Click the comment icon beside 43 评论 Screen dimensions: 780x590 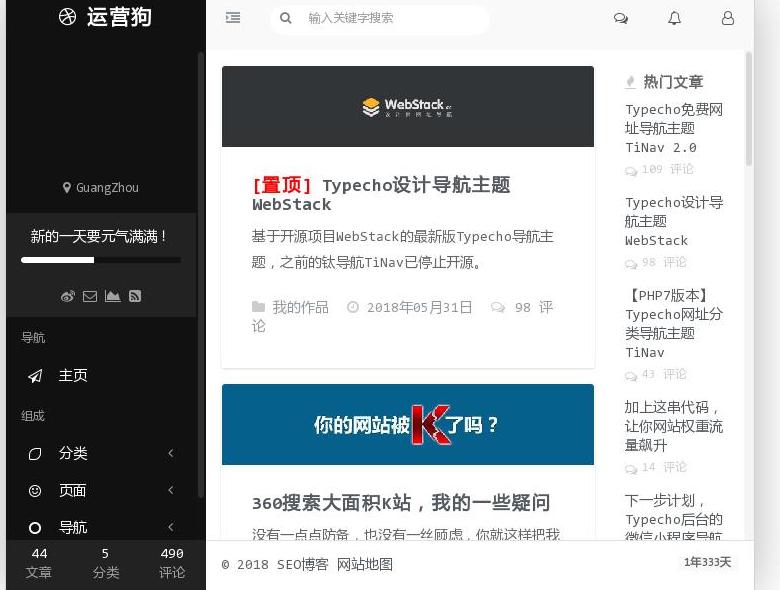[x=631, y=376]
